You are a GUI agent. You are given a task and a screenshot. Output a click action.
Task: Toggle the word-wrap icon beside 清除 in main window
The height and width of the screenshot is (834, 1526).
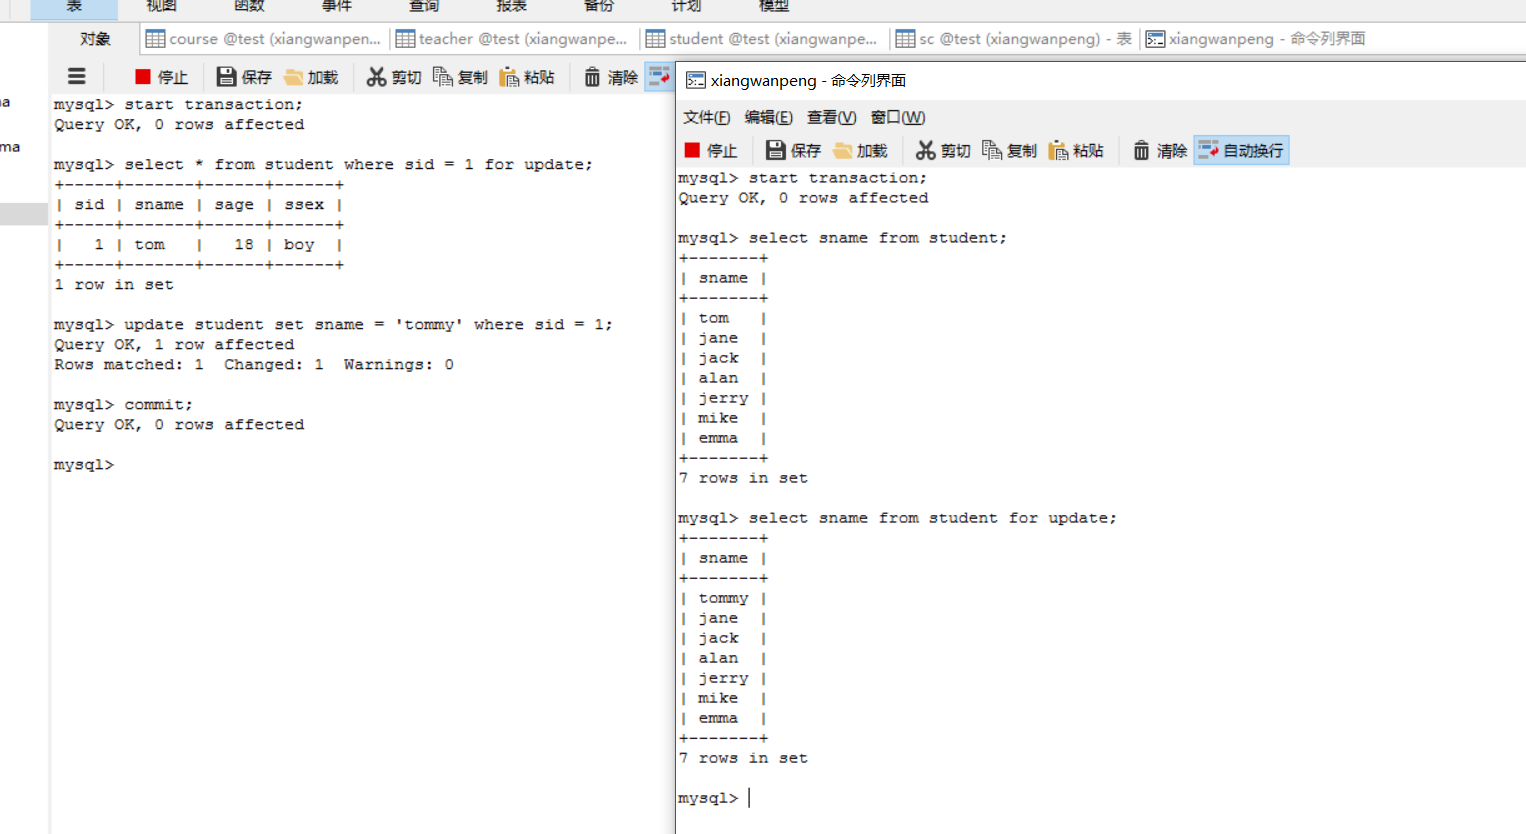click(x=659, y=77)
